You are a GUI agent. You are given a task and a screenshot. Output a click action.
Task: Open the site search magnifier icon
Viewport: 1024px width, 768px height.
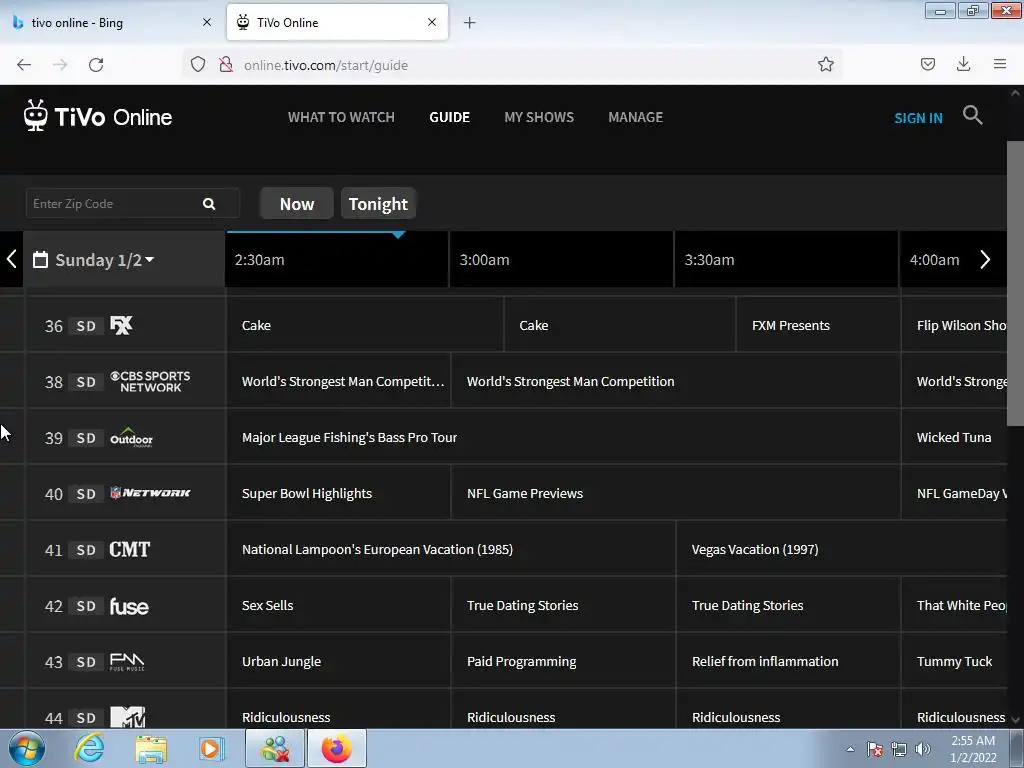coord(972,115)
